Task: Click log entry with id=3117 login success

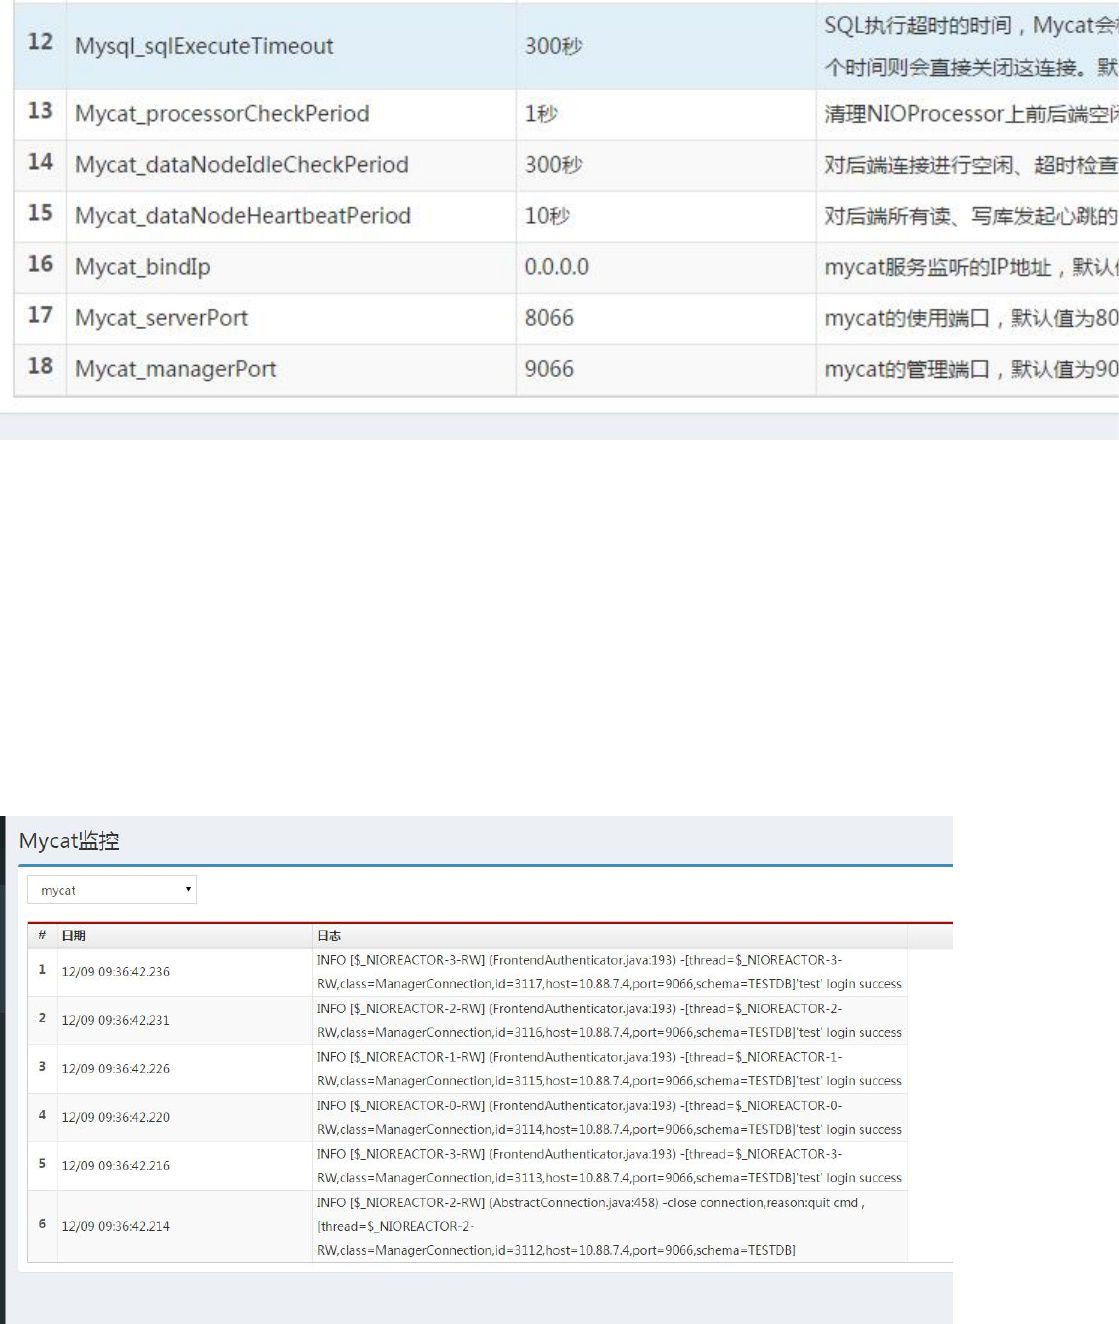Action: tap(609, 972)
